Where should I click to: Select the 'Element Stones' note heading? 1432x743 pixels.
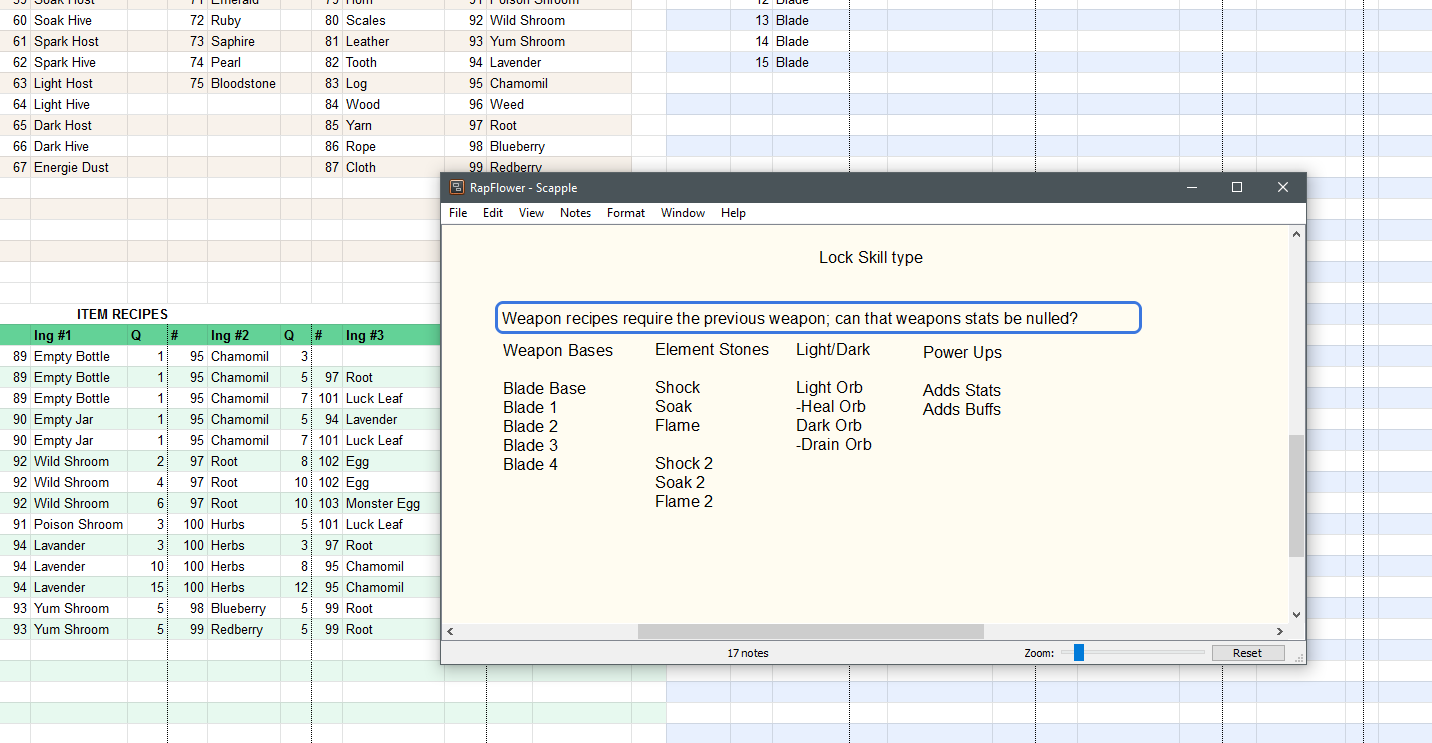click(x=712, y=349)
